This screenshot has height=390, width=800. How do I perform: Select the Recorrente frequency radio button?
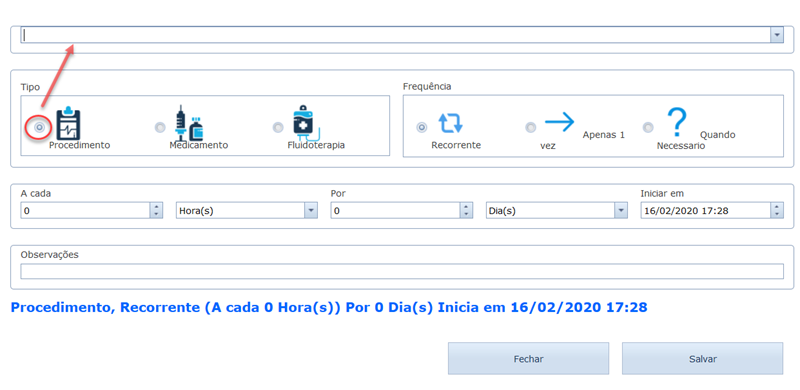(x=422, y=127)
